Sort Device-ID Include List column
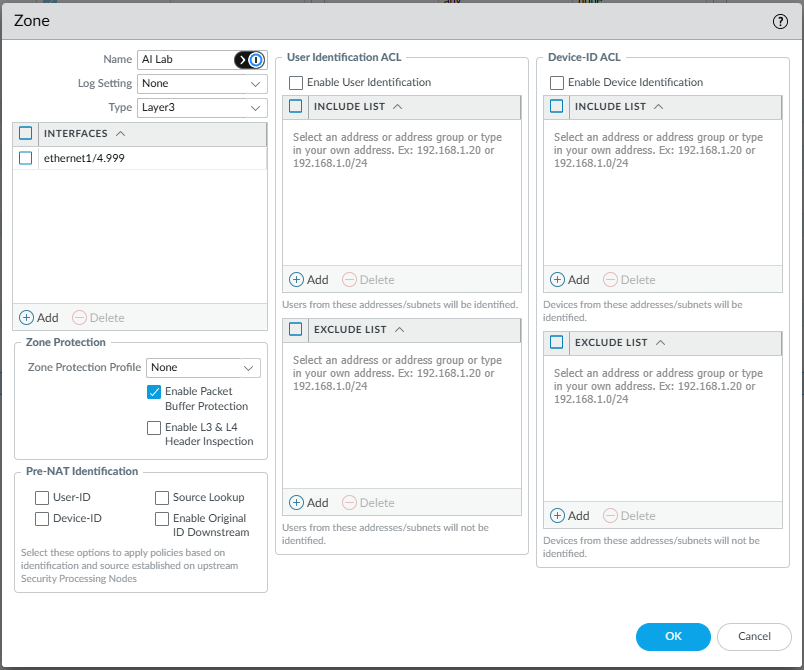 (x=675, y=107)
